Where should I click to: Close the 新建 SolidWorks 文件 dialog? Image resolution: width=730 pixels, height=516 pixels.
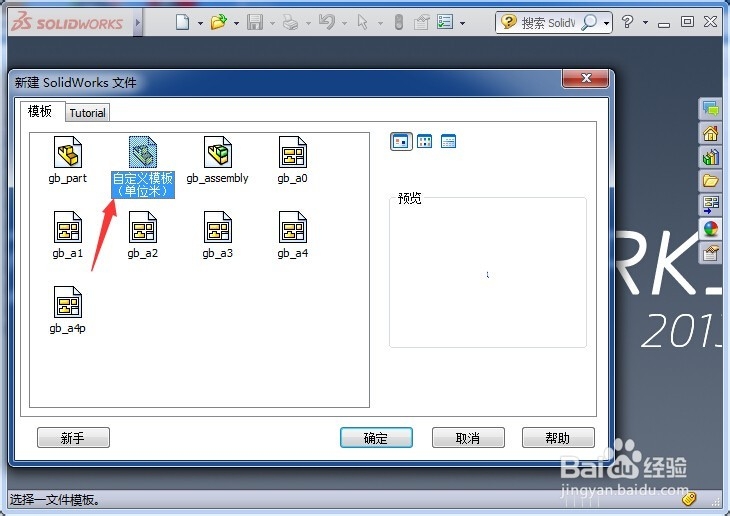(x=586, y=78)
